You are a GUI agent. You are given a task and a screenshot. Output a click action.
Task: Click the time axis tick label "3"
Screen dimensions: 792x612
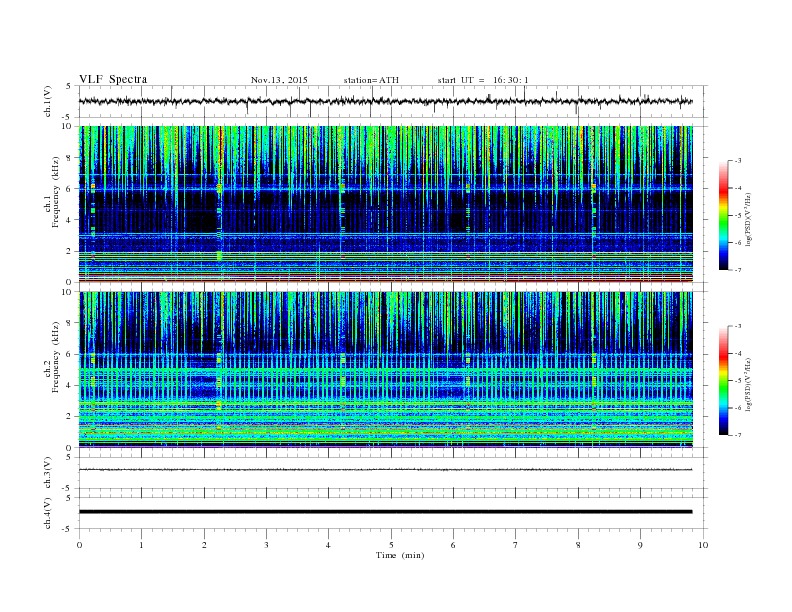[266, 545]
